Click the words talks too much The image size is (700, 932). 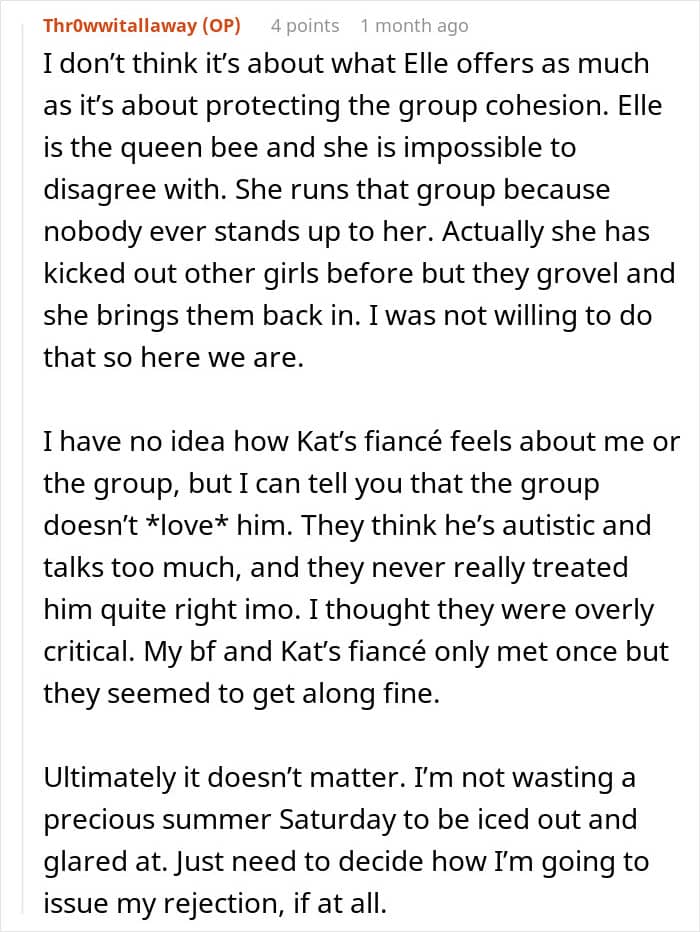[142, 568]
